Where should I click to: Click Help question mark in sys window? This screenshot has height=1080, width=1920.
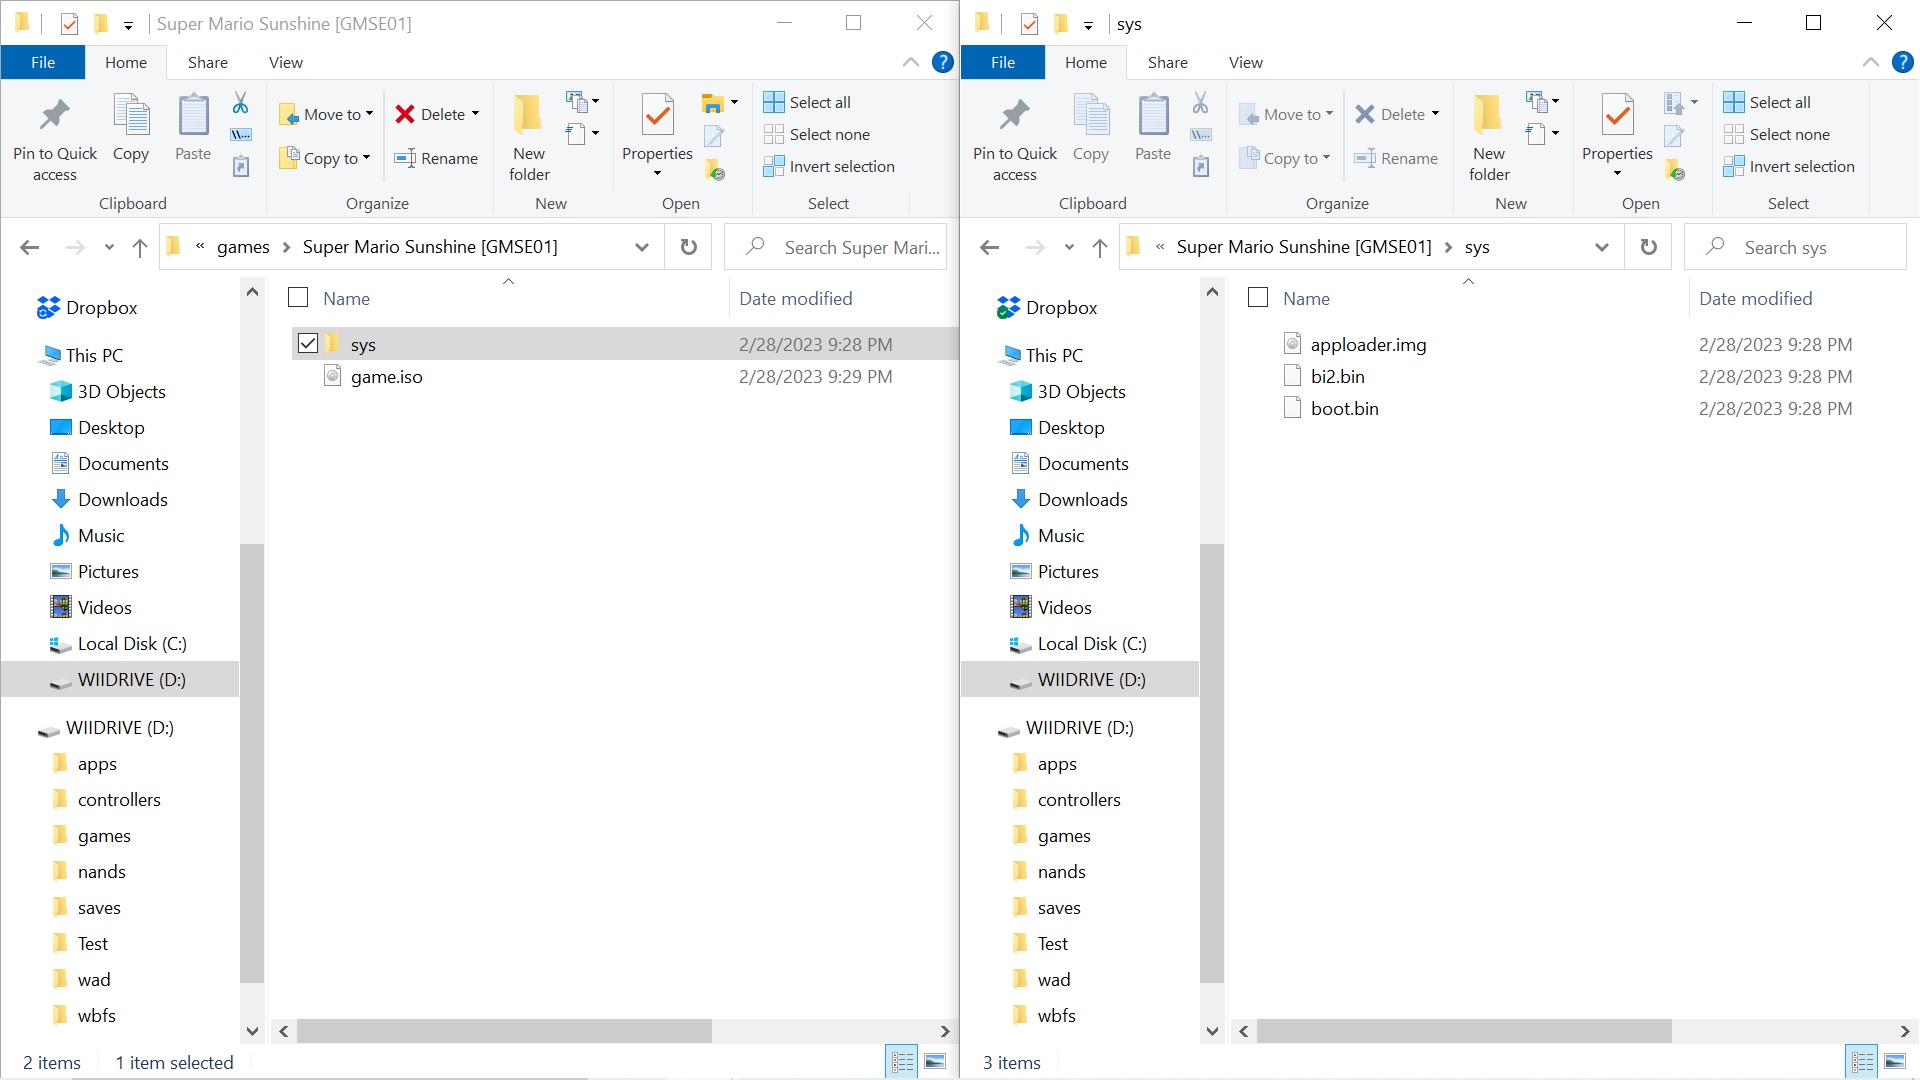(x=1902, y=62)
